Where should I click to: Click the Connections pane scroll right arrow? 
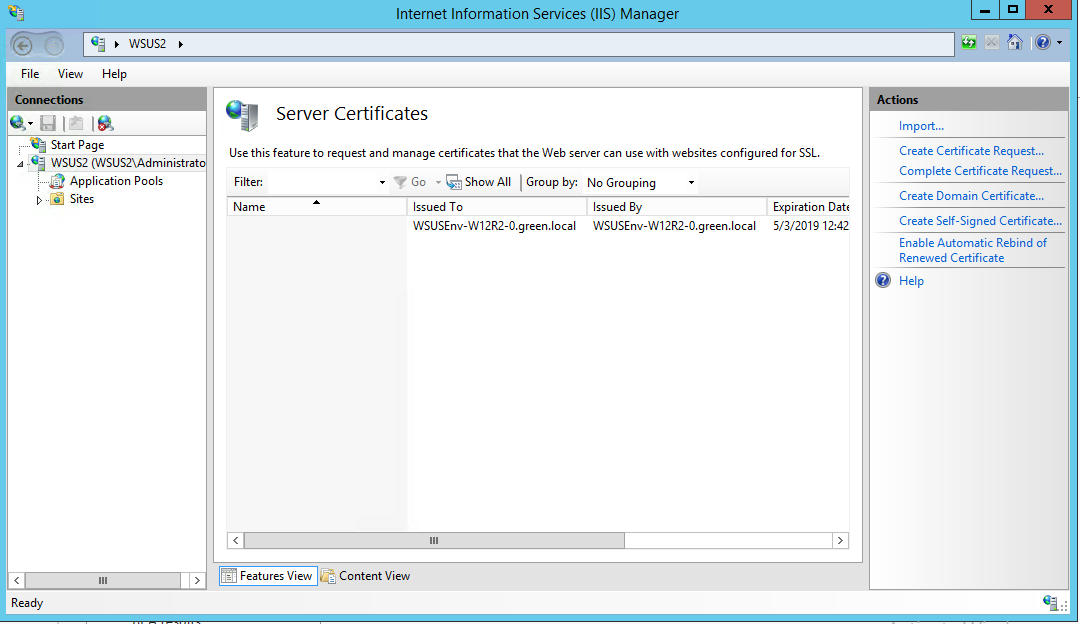pos(197,581)
